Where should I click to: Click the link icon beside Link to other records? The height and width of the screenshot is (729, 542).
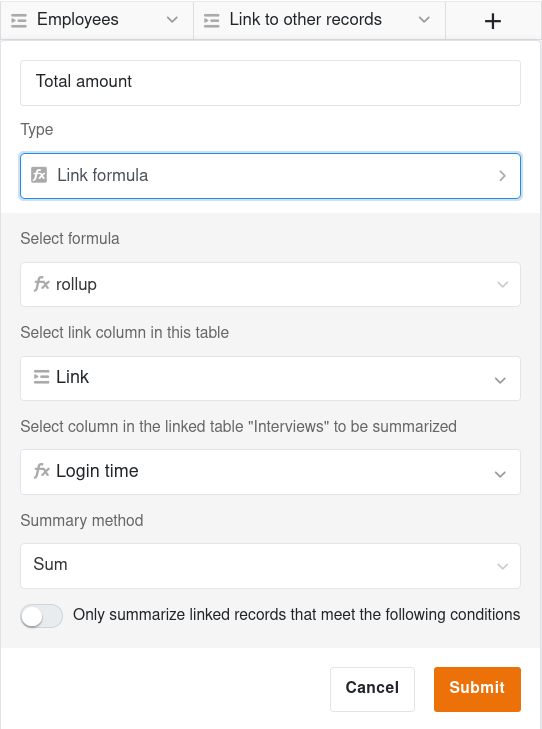[x=212, y=21]
